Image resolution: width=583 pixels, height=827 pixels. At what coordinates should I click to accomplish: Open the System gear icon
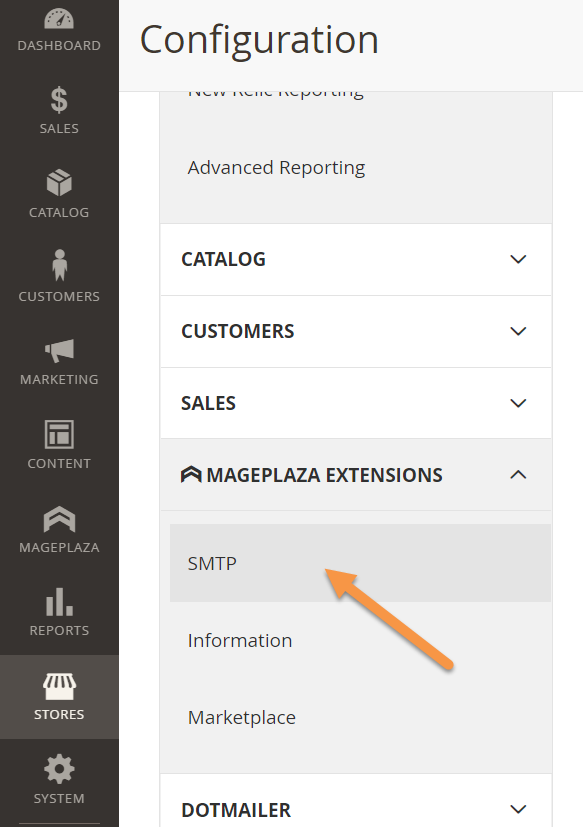click(59, 769)
